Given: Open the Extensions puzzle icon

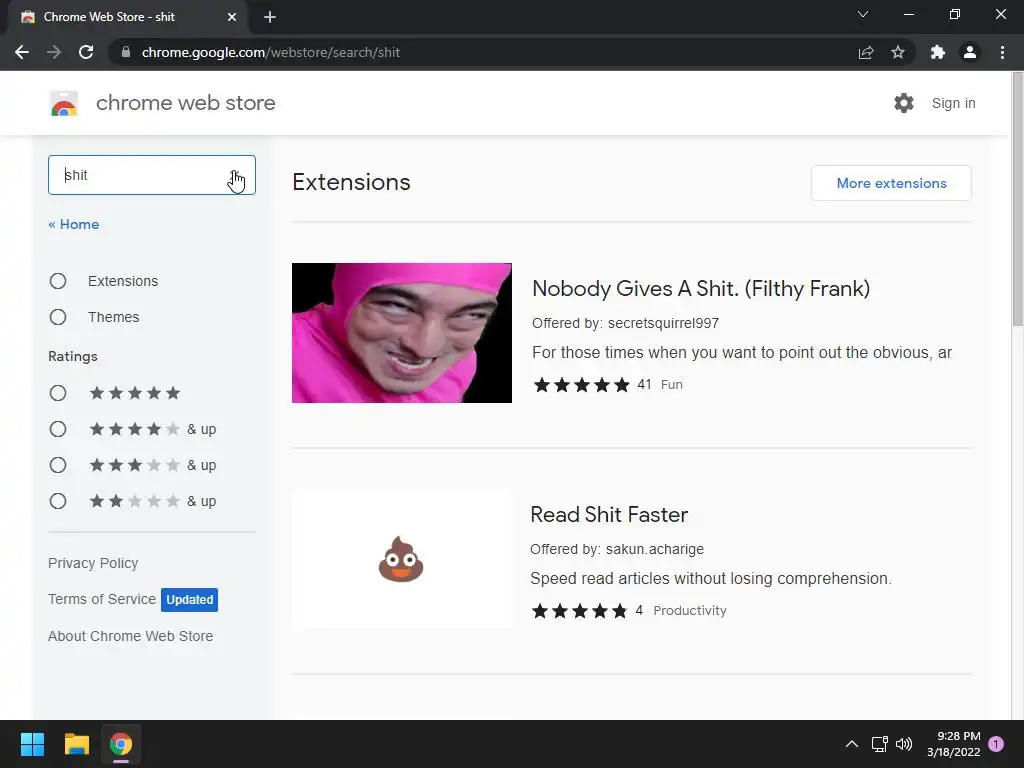Looking at the screenshot, I should pos(938,52).
